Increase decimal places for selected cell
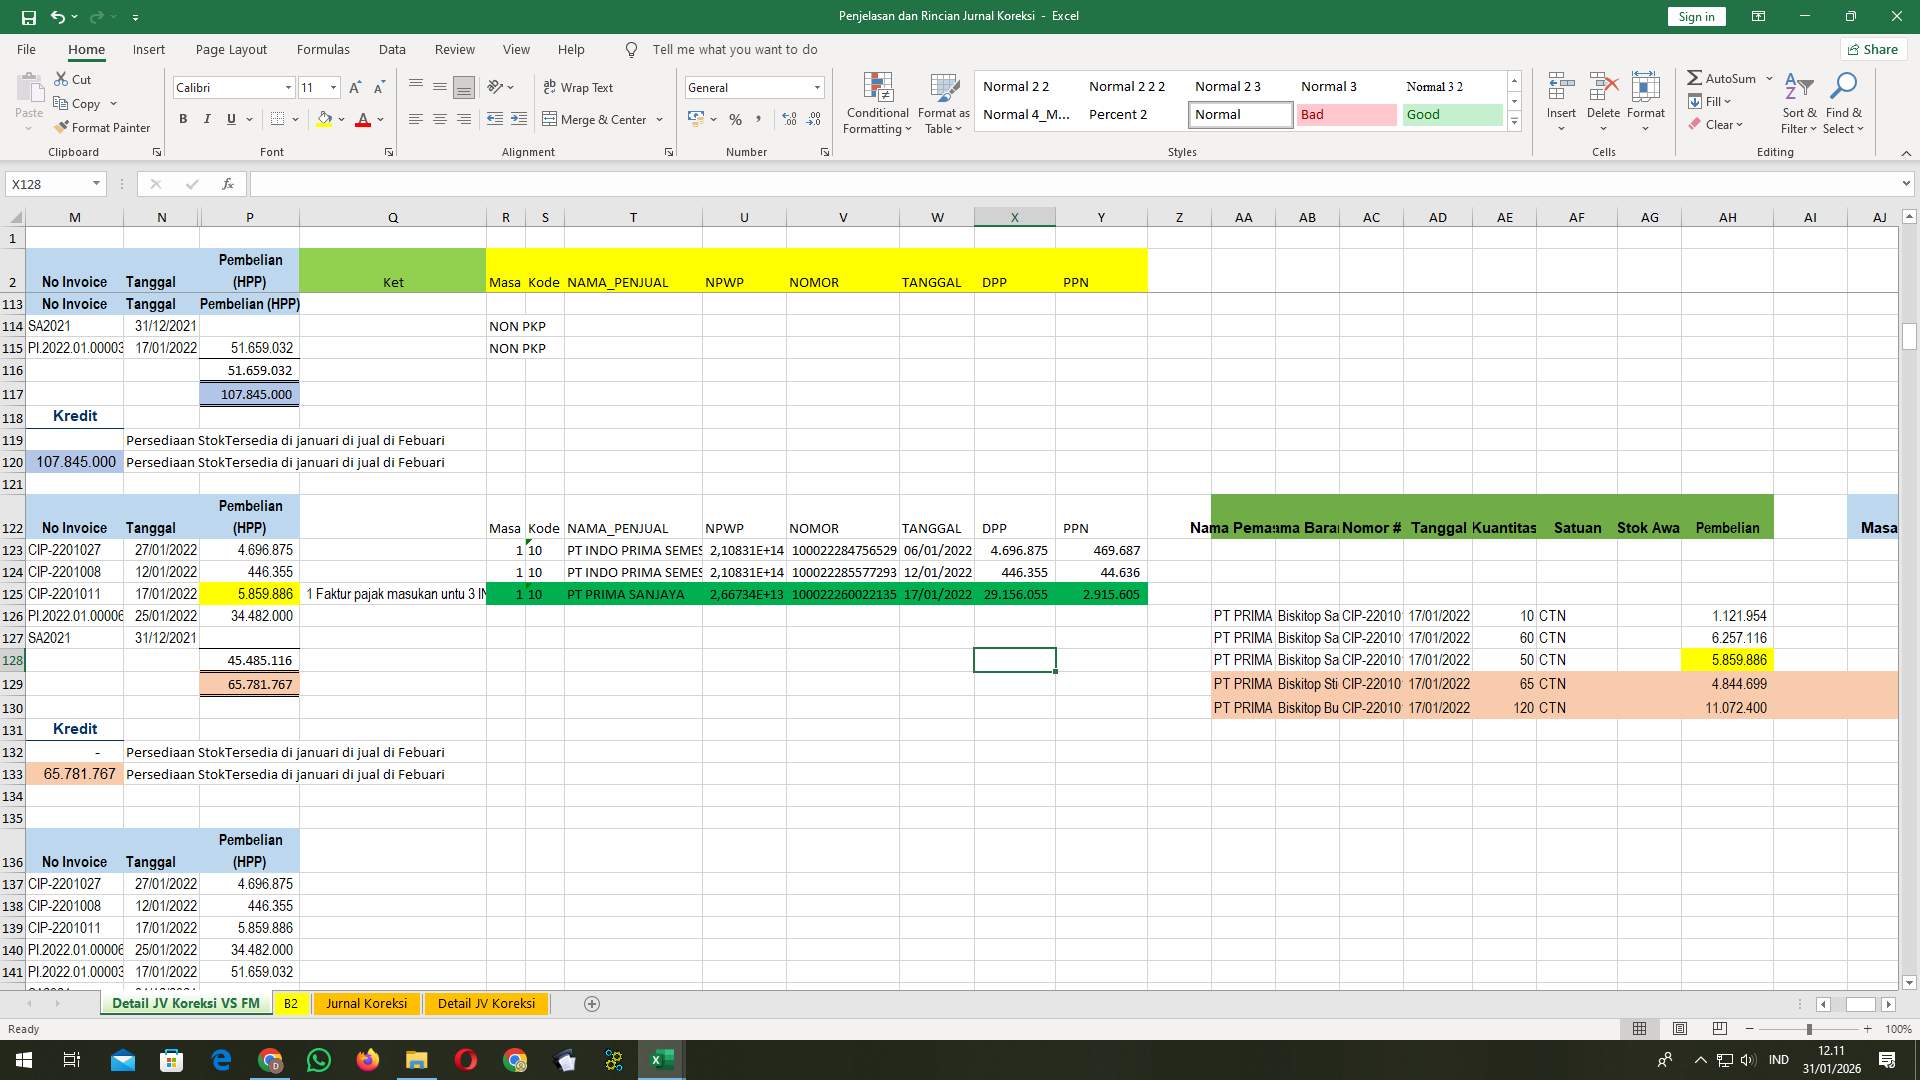 (789, 118)
